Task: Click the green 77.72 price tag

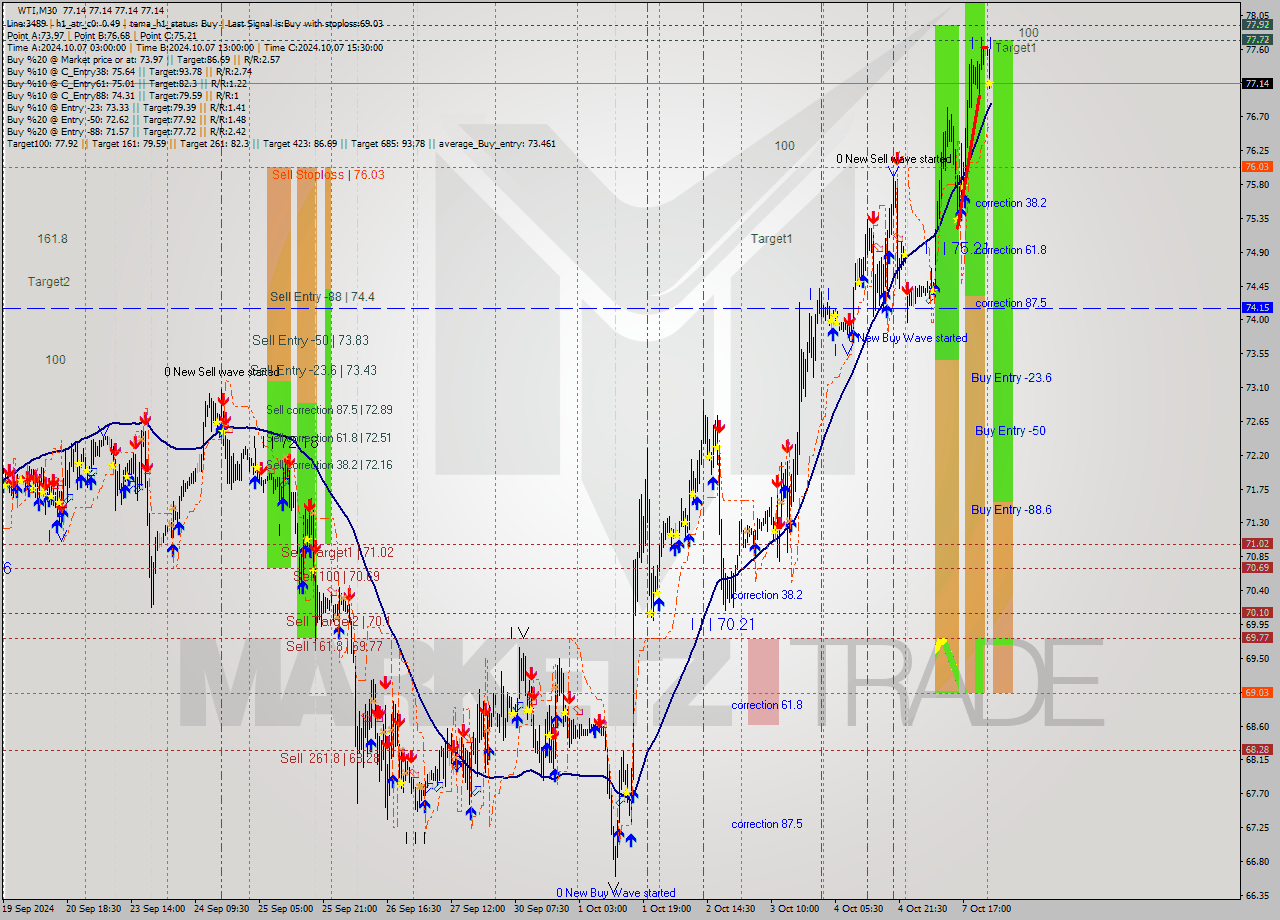Action: tap(1257, 40)
